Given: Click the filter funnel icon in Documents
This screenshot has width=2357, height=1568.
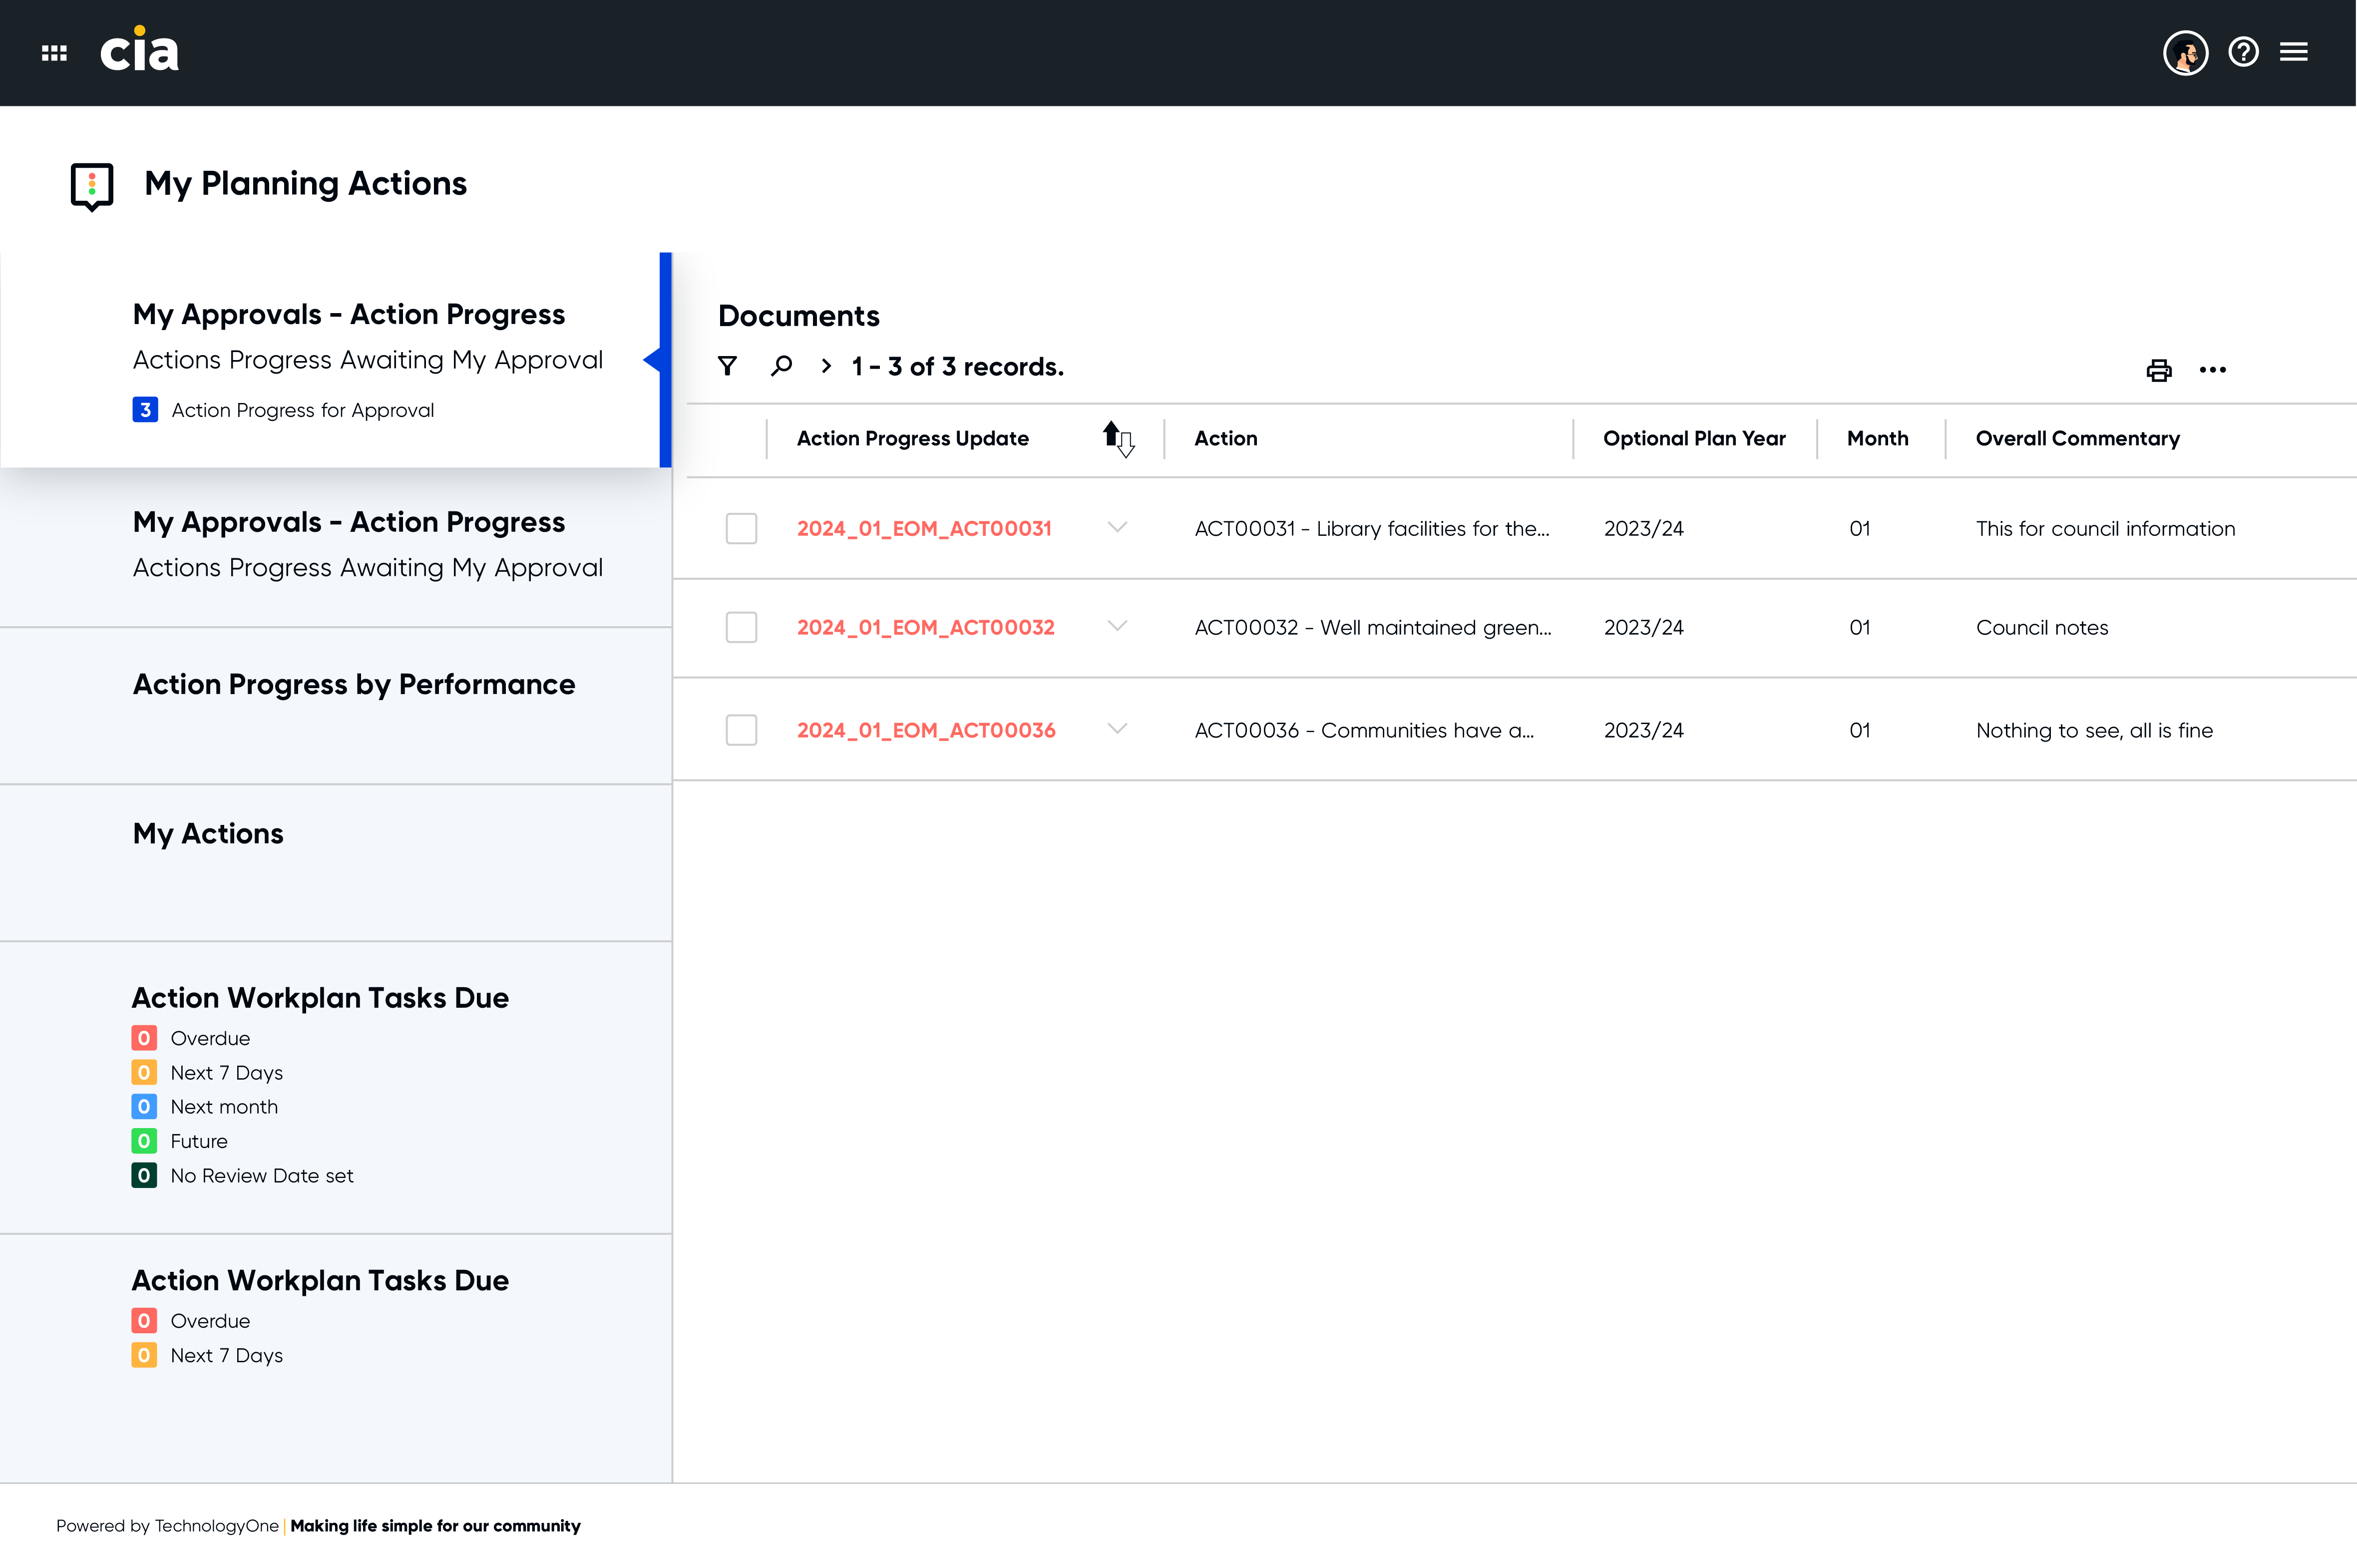Looking at the screenshot, I should (x=727, y=366).
